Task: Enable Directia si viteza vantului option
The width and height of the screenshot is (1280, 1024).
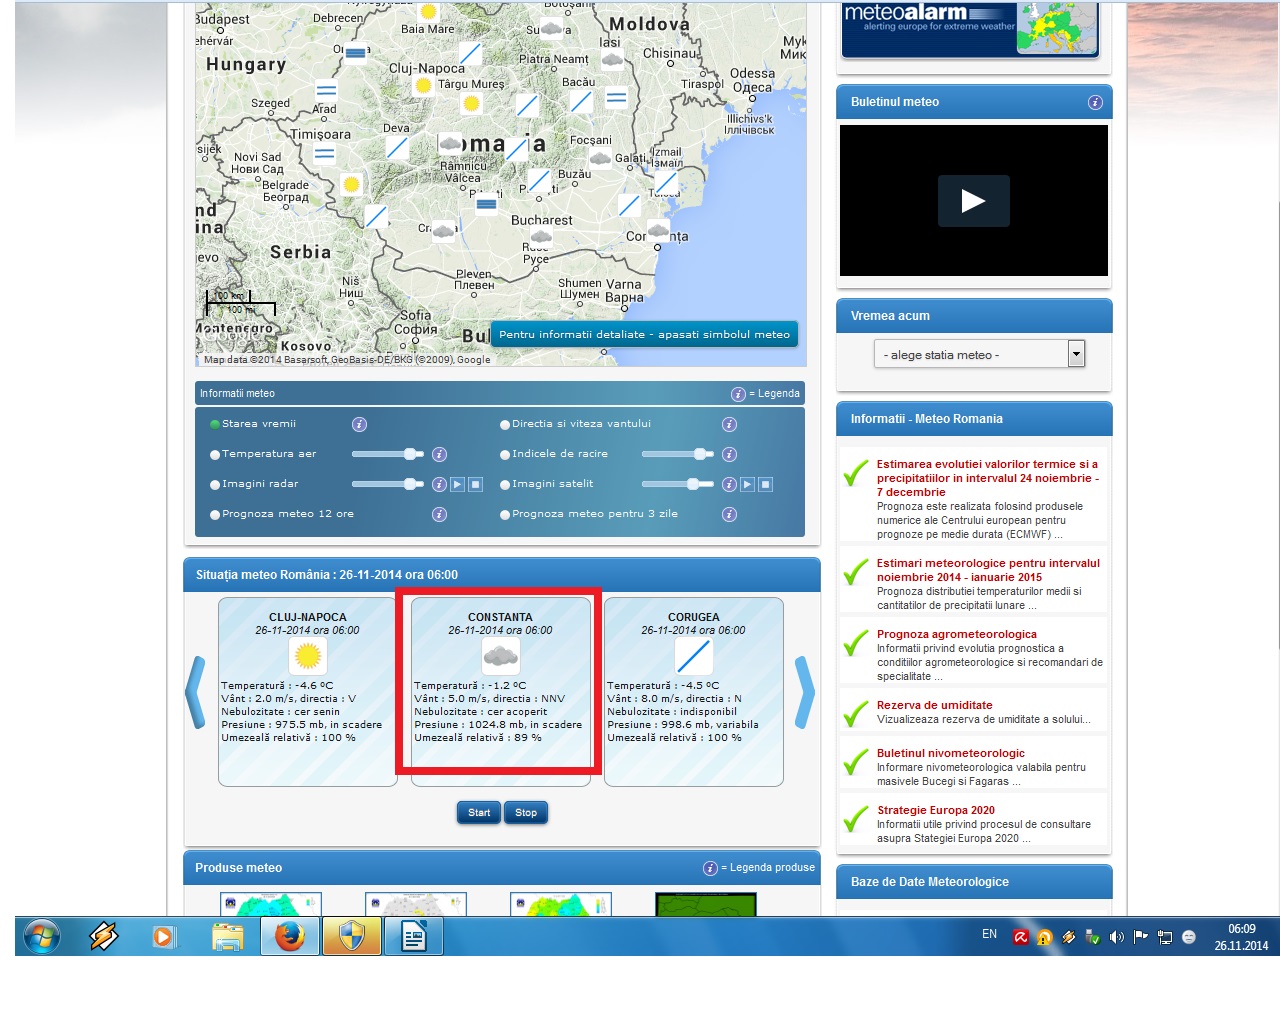Action: pos(505,425)
